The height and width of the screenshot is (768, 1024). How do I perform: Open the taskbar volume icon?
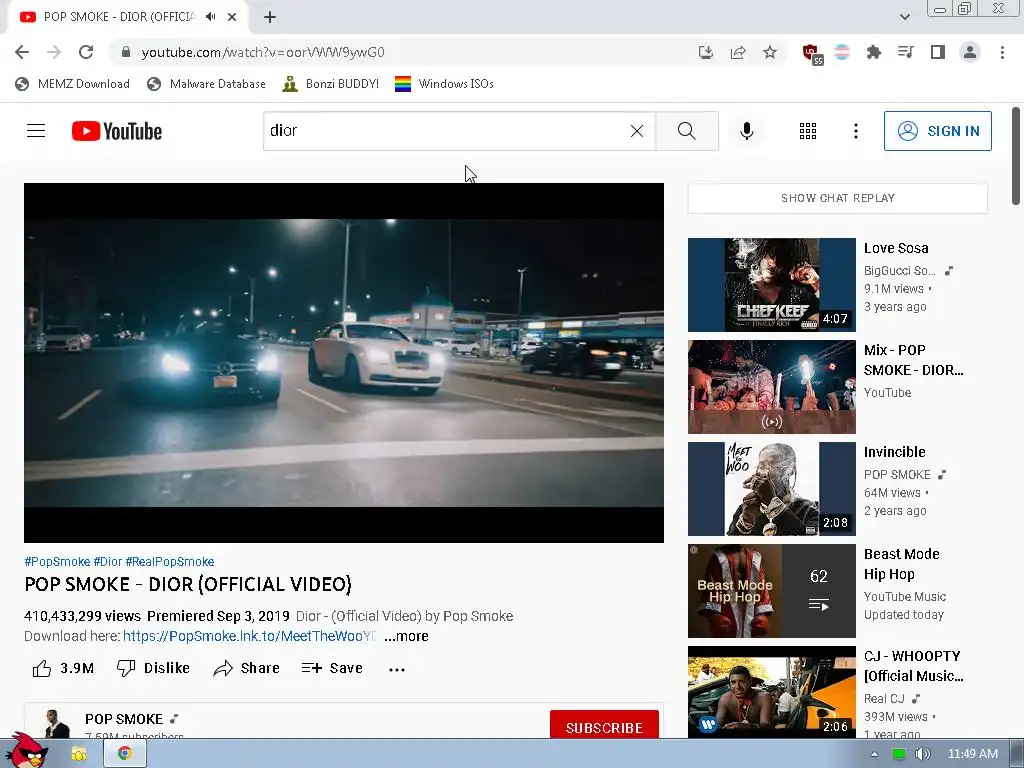(x=922, y=754)
